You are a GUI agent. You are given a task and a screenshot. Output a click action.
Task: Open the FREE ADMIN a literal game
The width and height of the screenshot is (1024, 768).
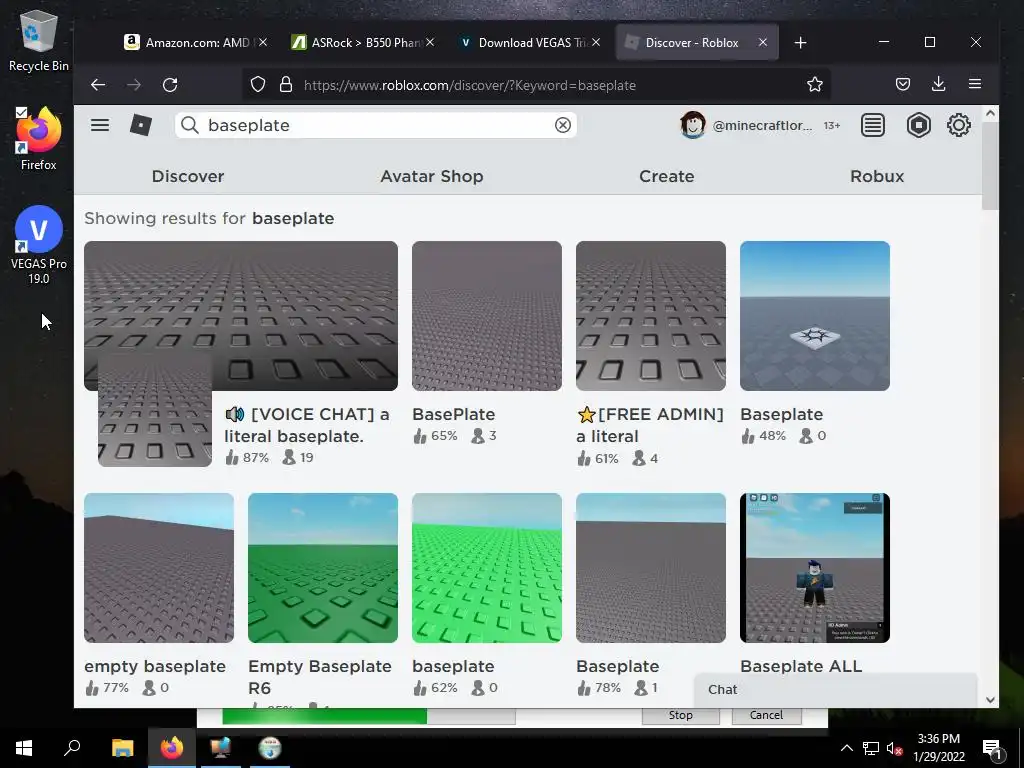[x=650, y=316]
